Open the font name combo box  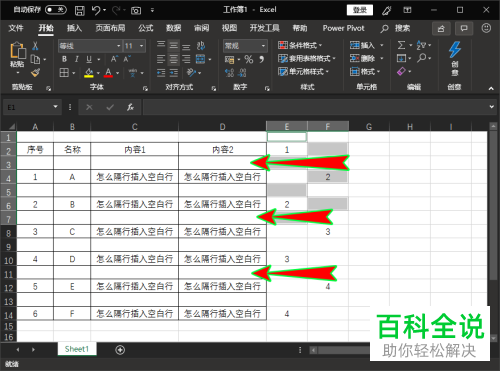coord(90,46)
